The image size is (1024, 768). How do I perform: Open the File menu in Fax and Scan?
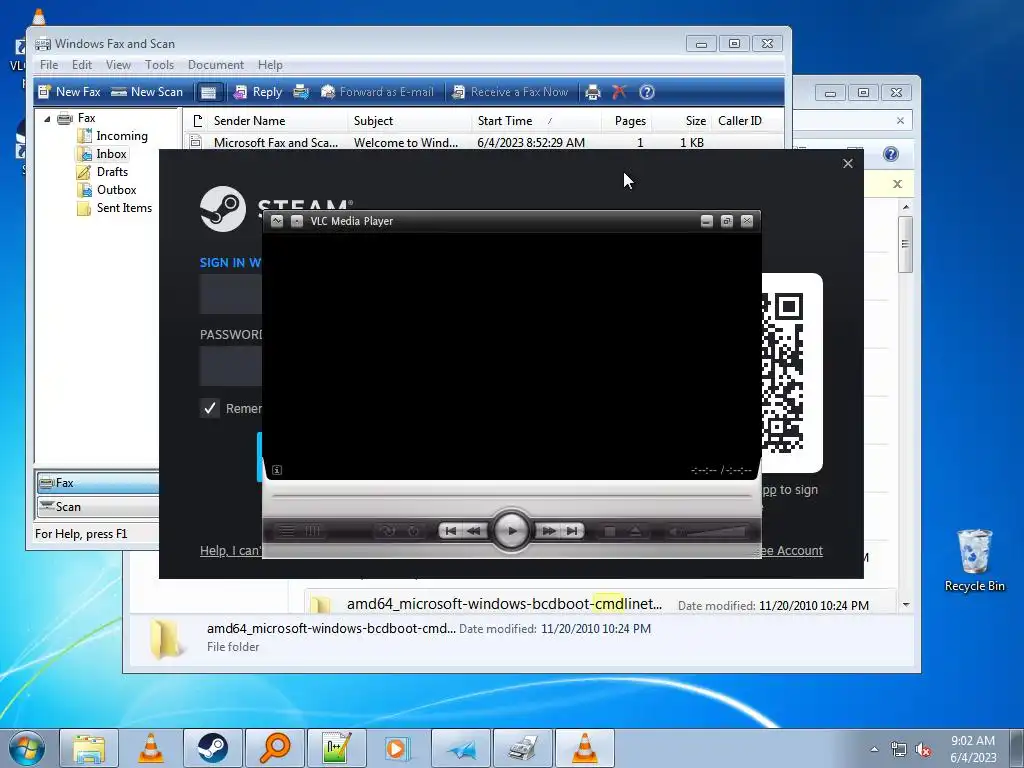(x=49, y=65)
